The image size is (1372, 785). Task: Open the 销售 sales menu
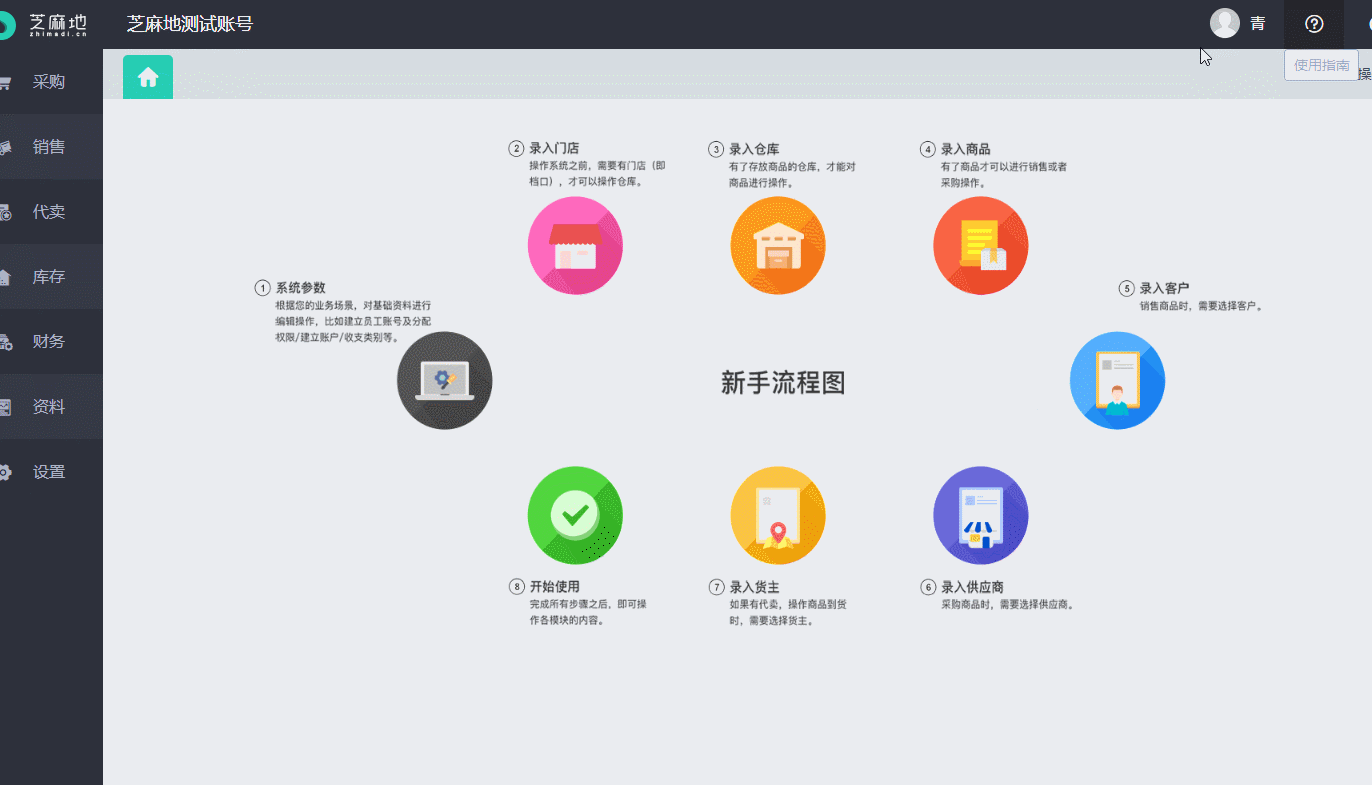51,147
